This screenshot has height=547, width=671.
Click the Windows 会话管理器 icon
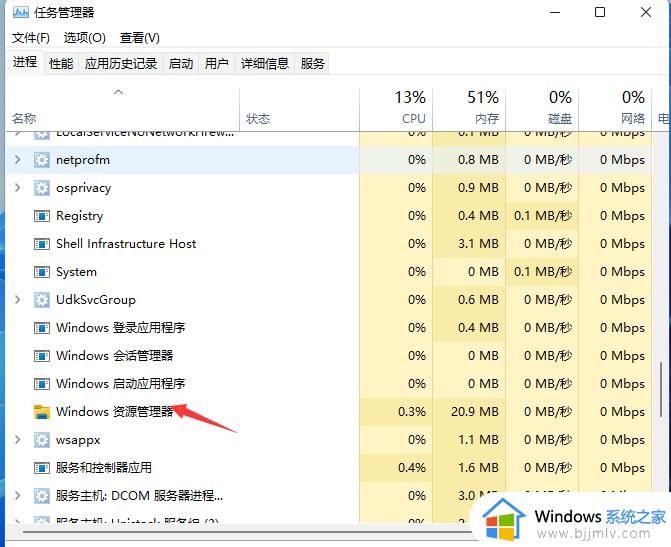coord(42,356)
